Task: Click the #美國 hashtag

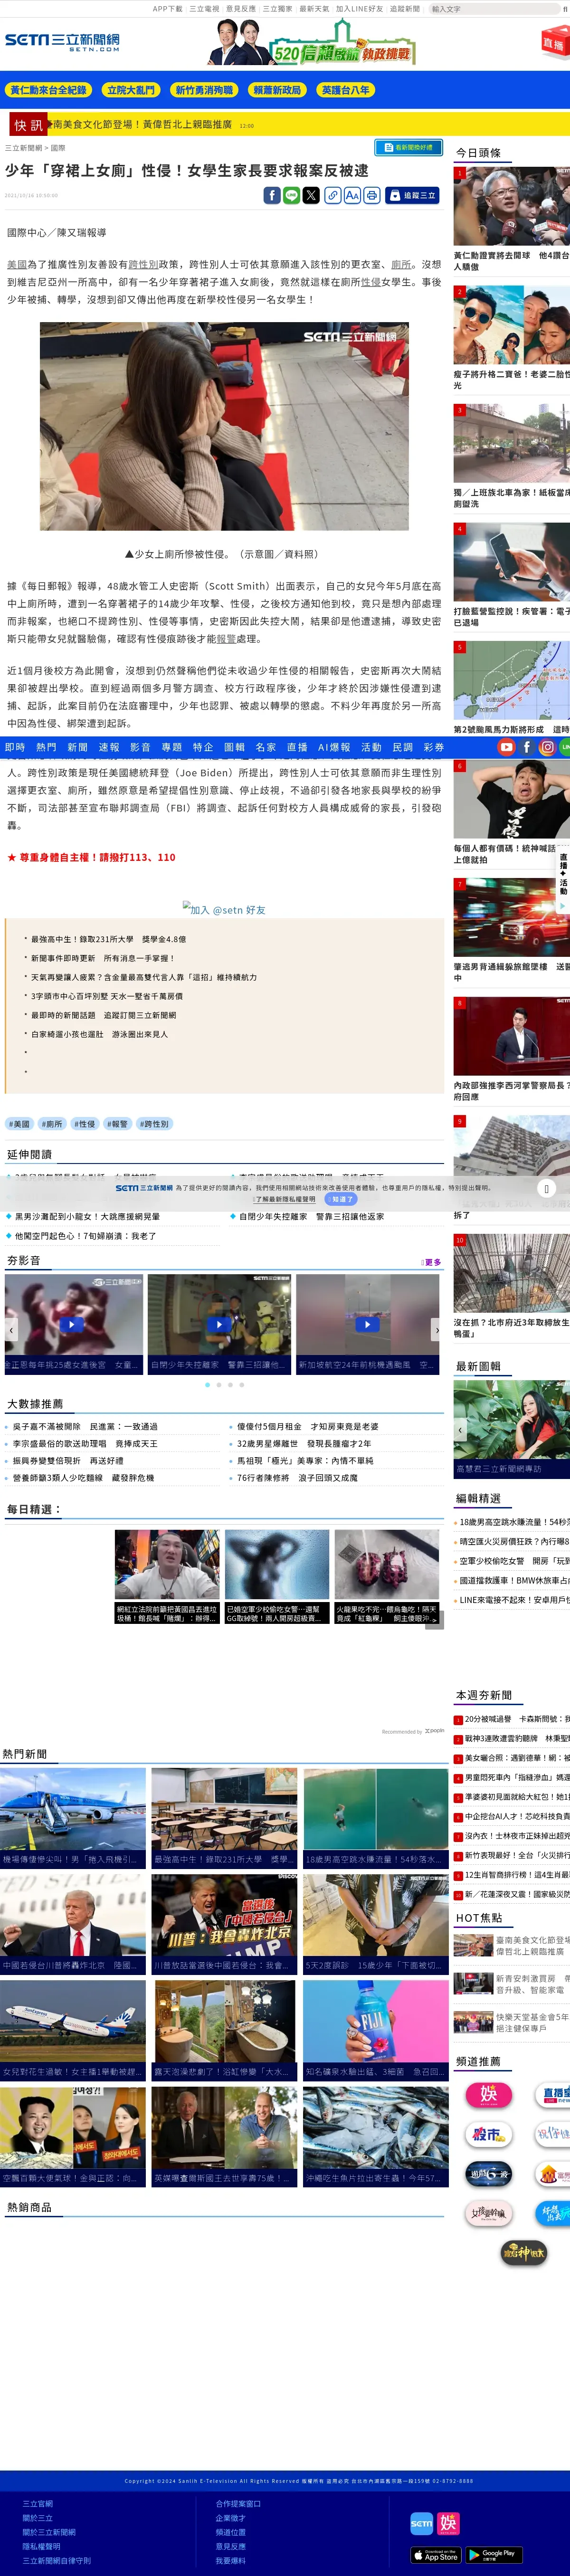Action: tap(19, 1124)
